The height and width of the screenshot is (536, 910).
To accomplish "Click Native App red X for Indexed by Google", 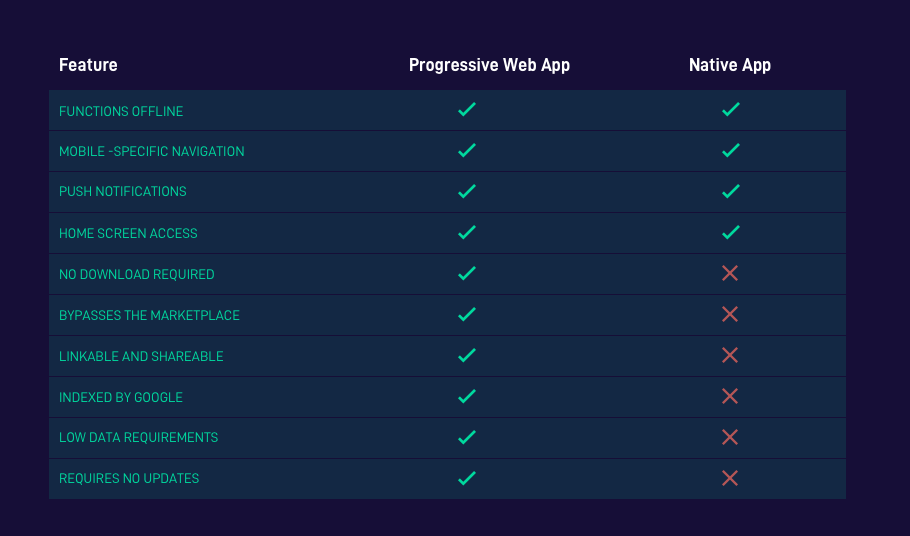I will (730, 396).
